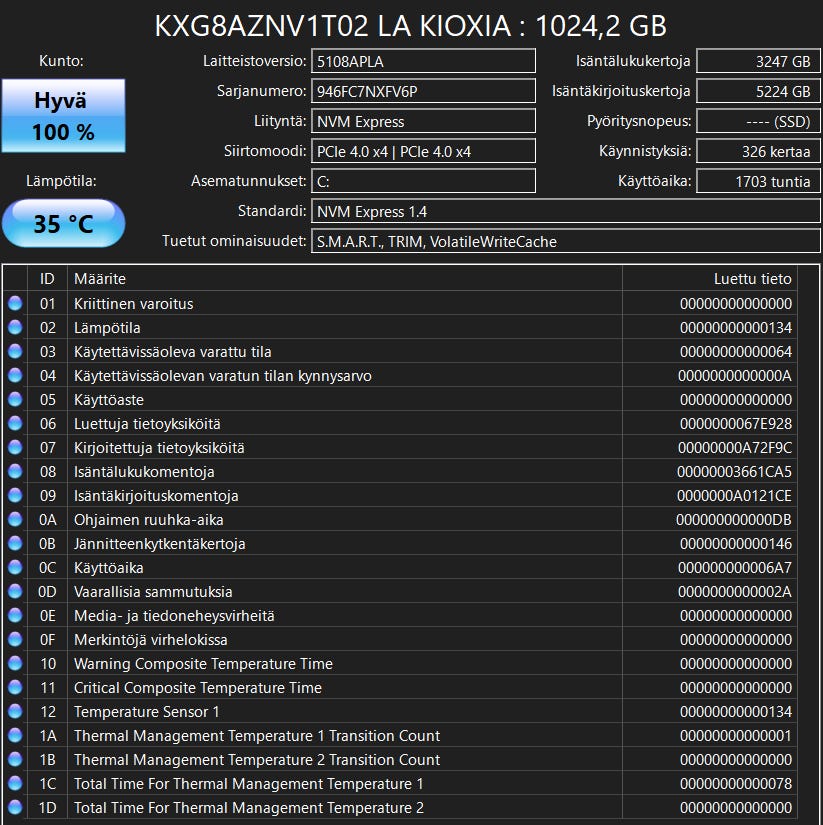
Task: Click raw value 0000000A0121CE
Action: (735, 496)
